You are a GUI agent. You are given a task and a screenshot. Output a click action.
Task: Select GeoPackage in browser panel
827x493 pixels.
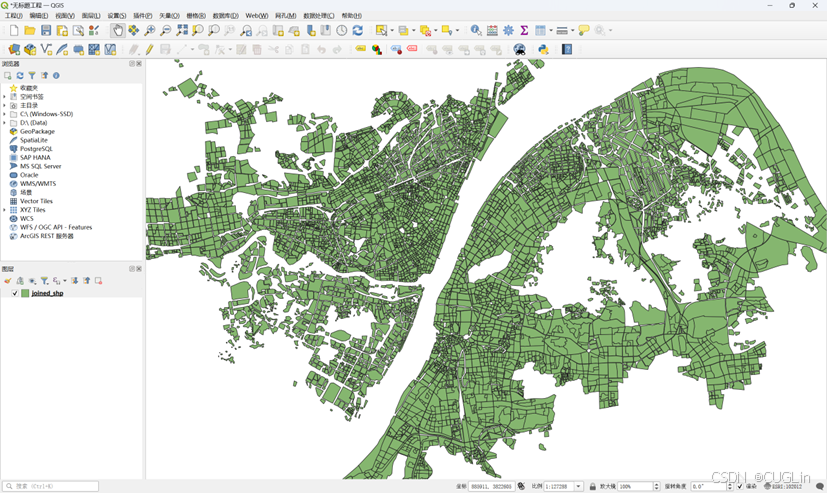pos(37,131)
